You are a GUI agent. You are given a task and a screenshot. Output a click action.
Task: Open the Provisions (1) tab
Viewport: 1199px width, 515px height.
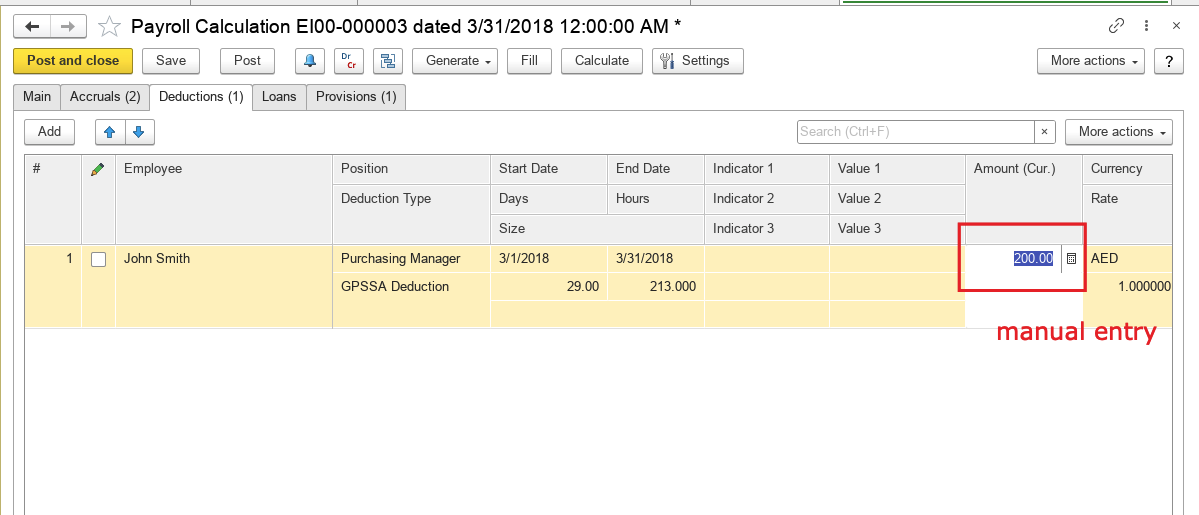tap(356, 97)
